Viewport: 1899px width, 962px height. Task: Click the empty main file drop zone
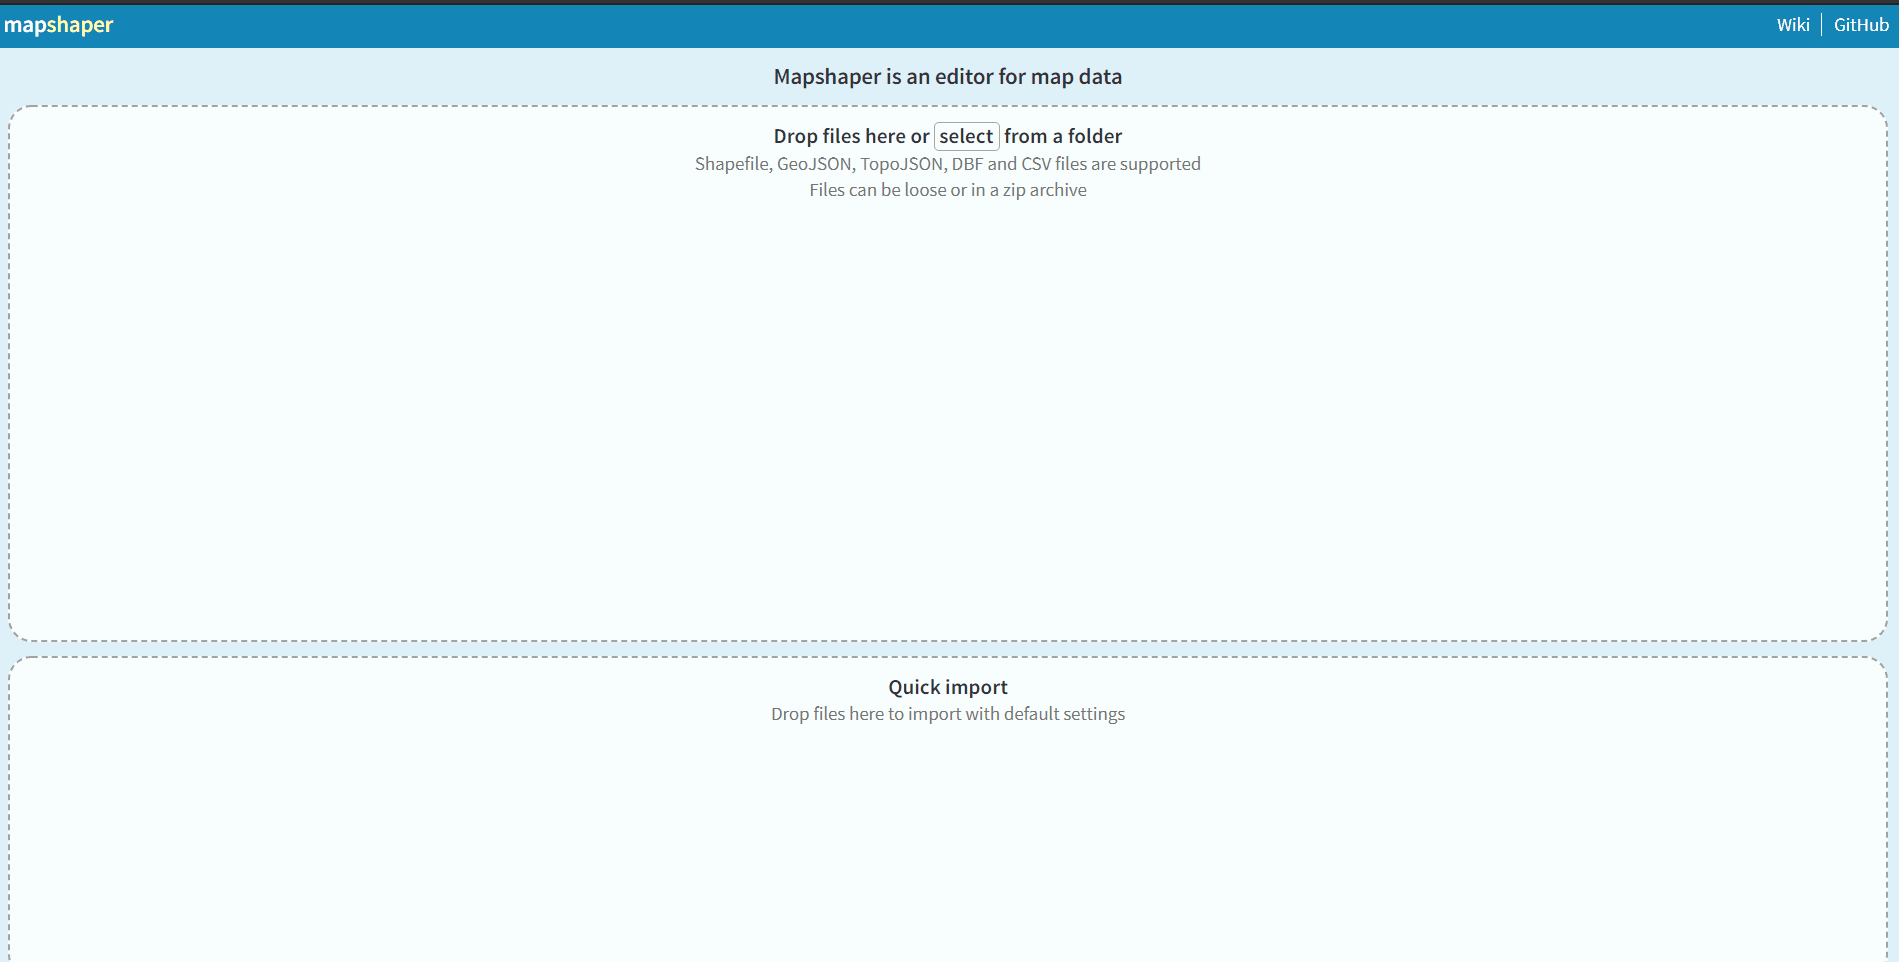click(948, 420)
